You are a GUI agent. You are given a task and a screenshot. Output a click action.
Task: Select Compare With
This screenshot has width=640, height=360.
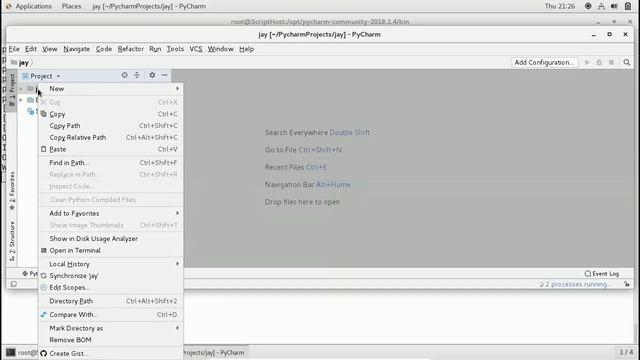[111, 315]
